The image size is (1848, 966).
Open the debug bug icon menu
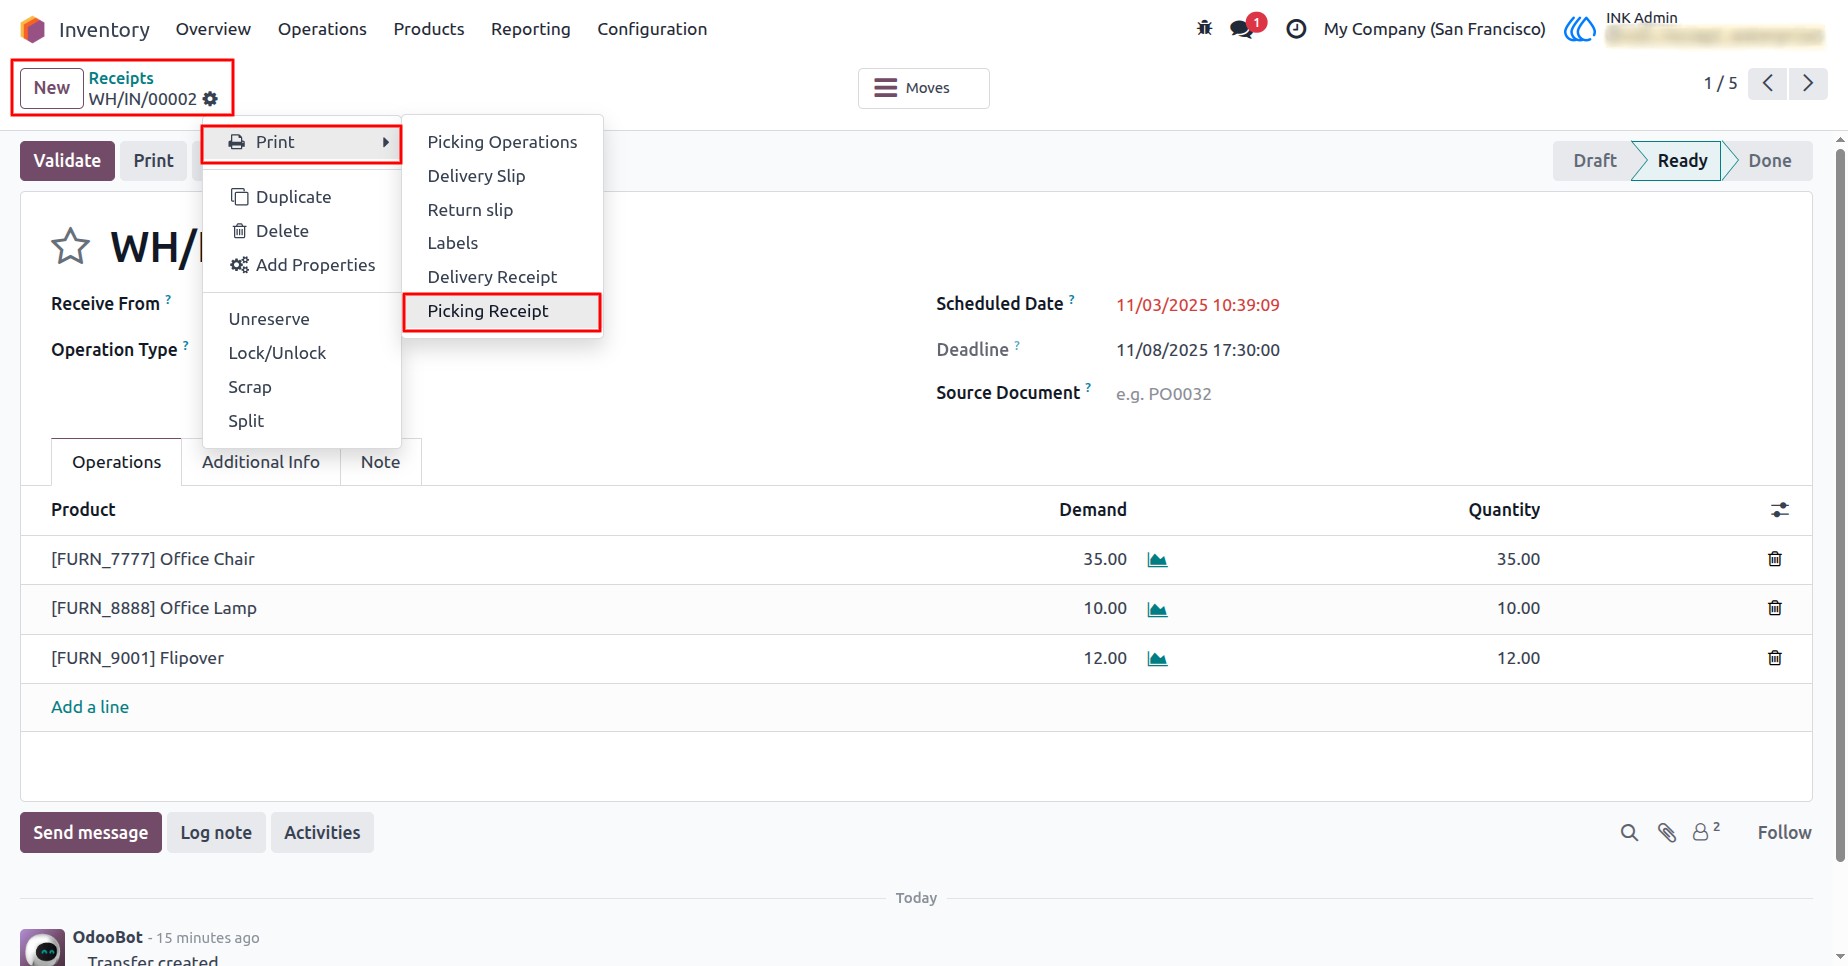point(1204,28)
